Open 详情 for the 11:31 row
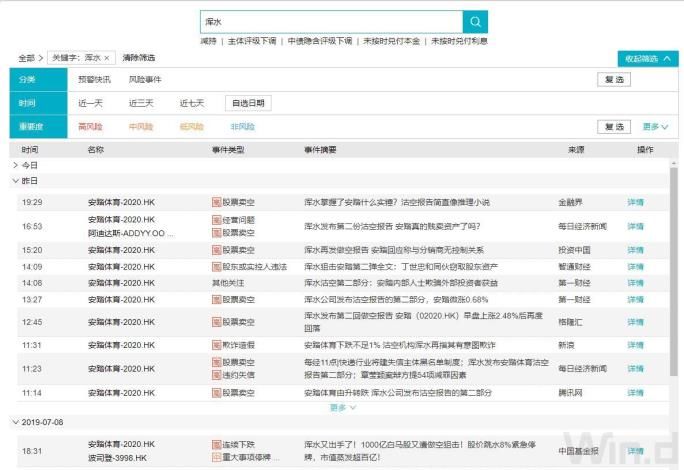The image size is (684, 470). coord(636,345)
